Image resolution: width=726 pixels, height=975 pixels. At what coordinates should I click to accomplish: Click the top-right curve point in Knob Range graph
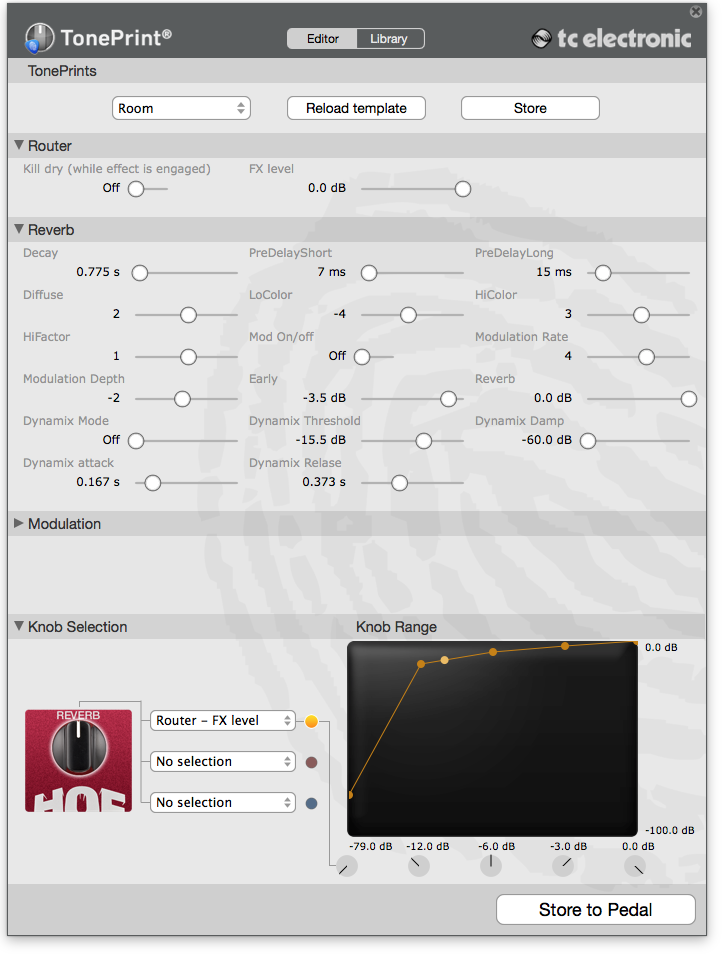635,642
